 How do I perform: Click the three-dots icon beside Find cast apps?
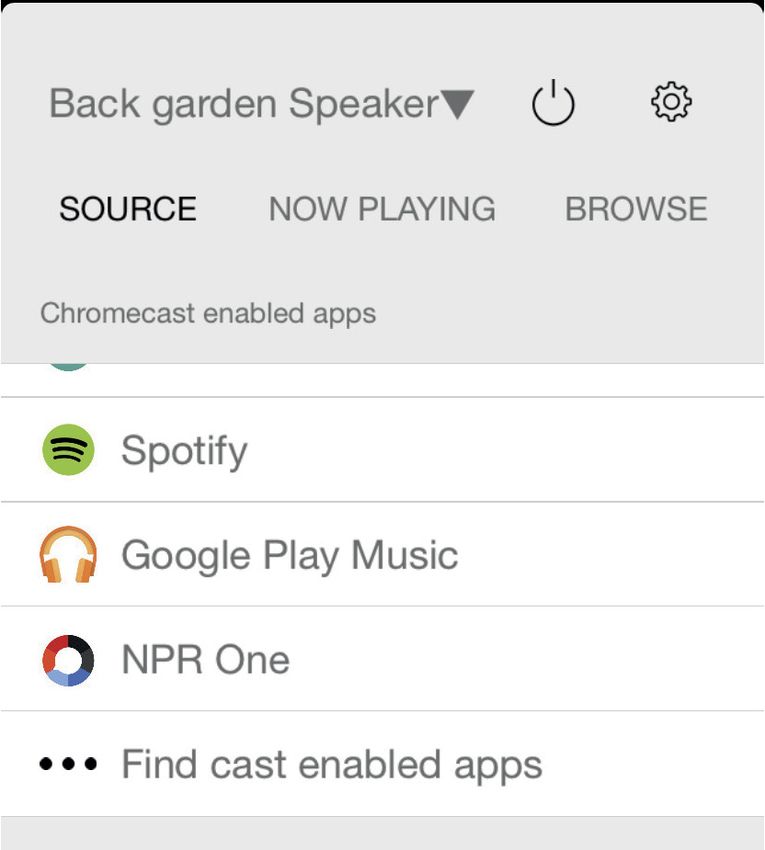click(68, 764)
